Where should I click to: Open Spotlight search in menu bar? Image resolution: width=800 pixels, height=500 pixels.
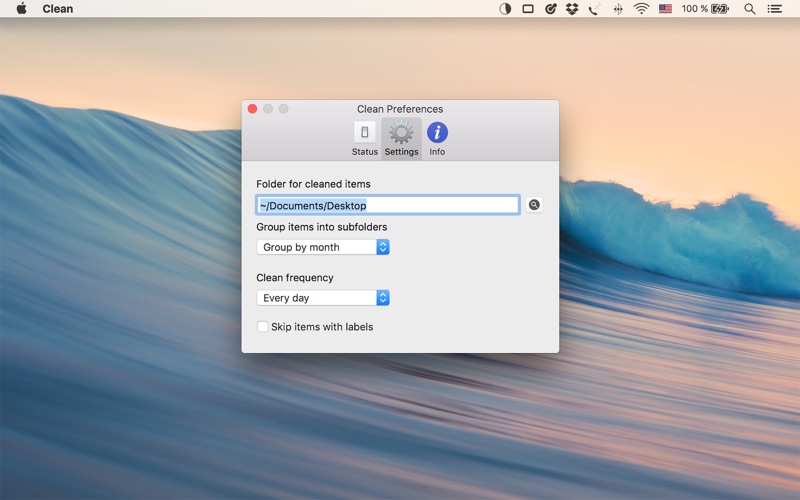click(749, 9)
